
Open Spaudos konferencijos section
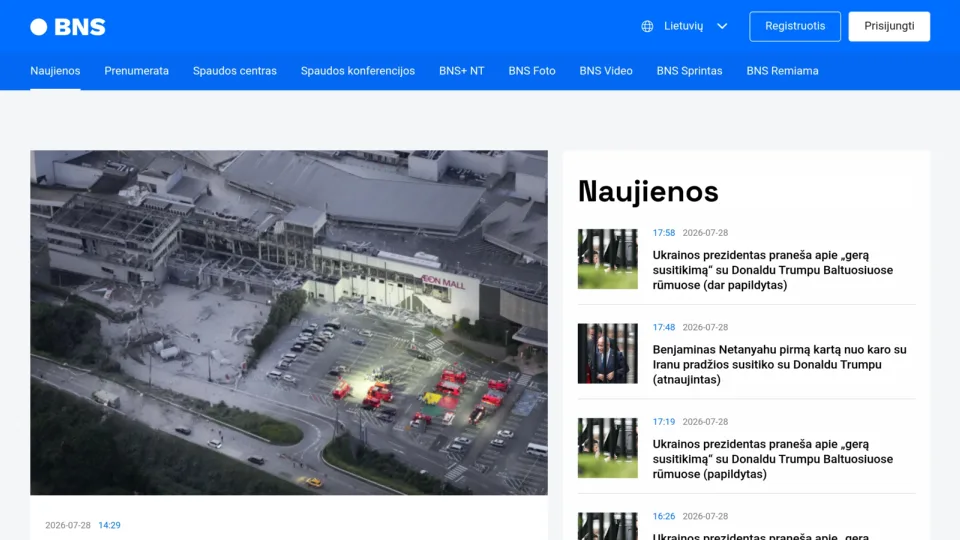(358, 71)
